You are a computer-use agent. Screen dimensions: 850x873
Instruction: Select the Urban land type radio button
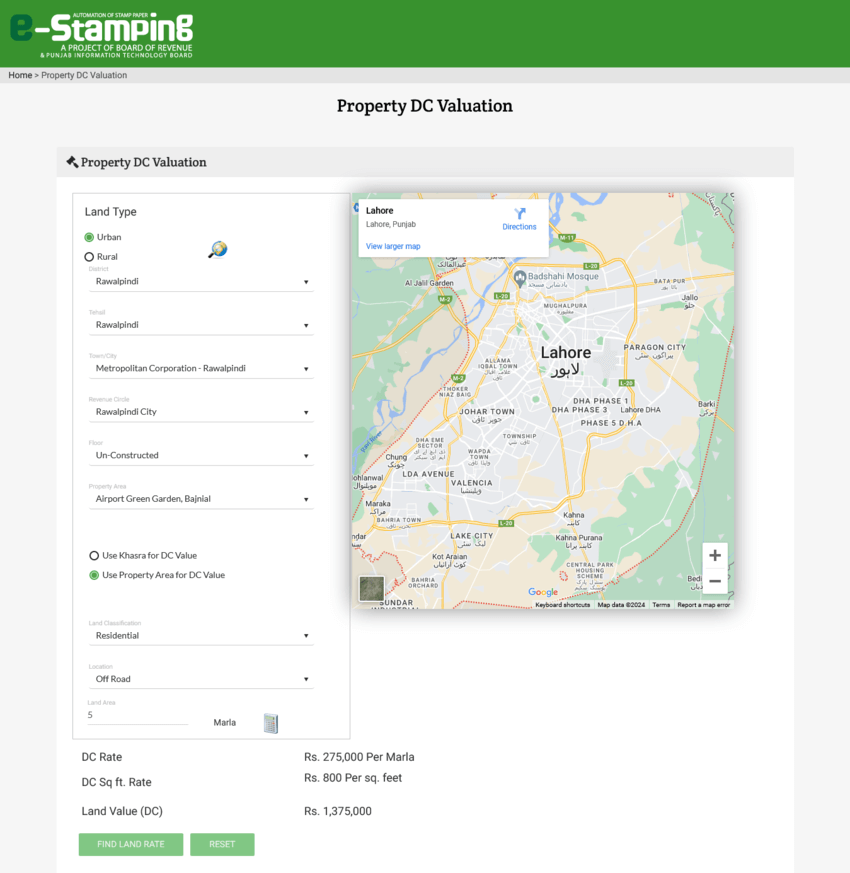pyautogui.click(x=89, y=237)
